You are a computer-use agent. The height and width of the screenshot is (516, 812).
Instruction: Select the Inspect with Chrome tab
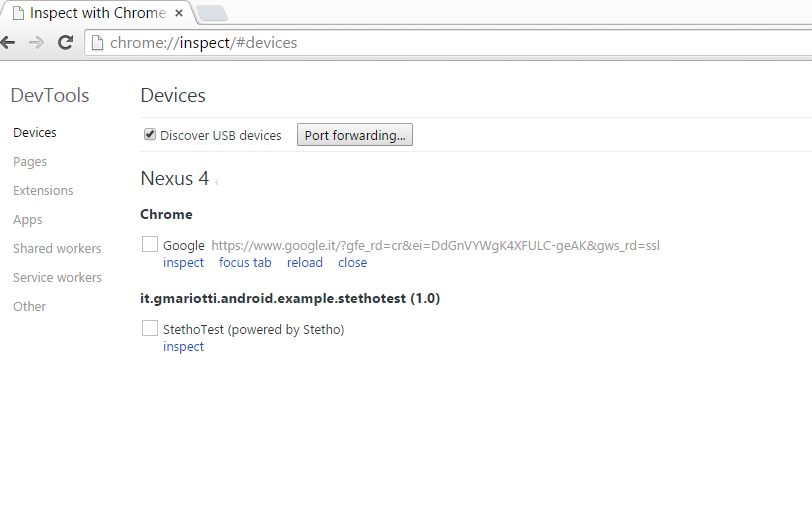[95, 14]
